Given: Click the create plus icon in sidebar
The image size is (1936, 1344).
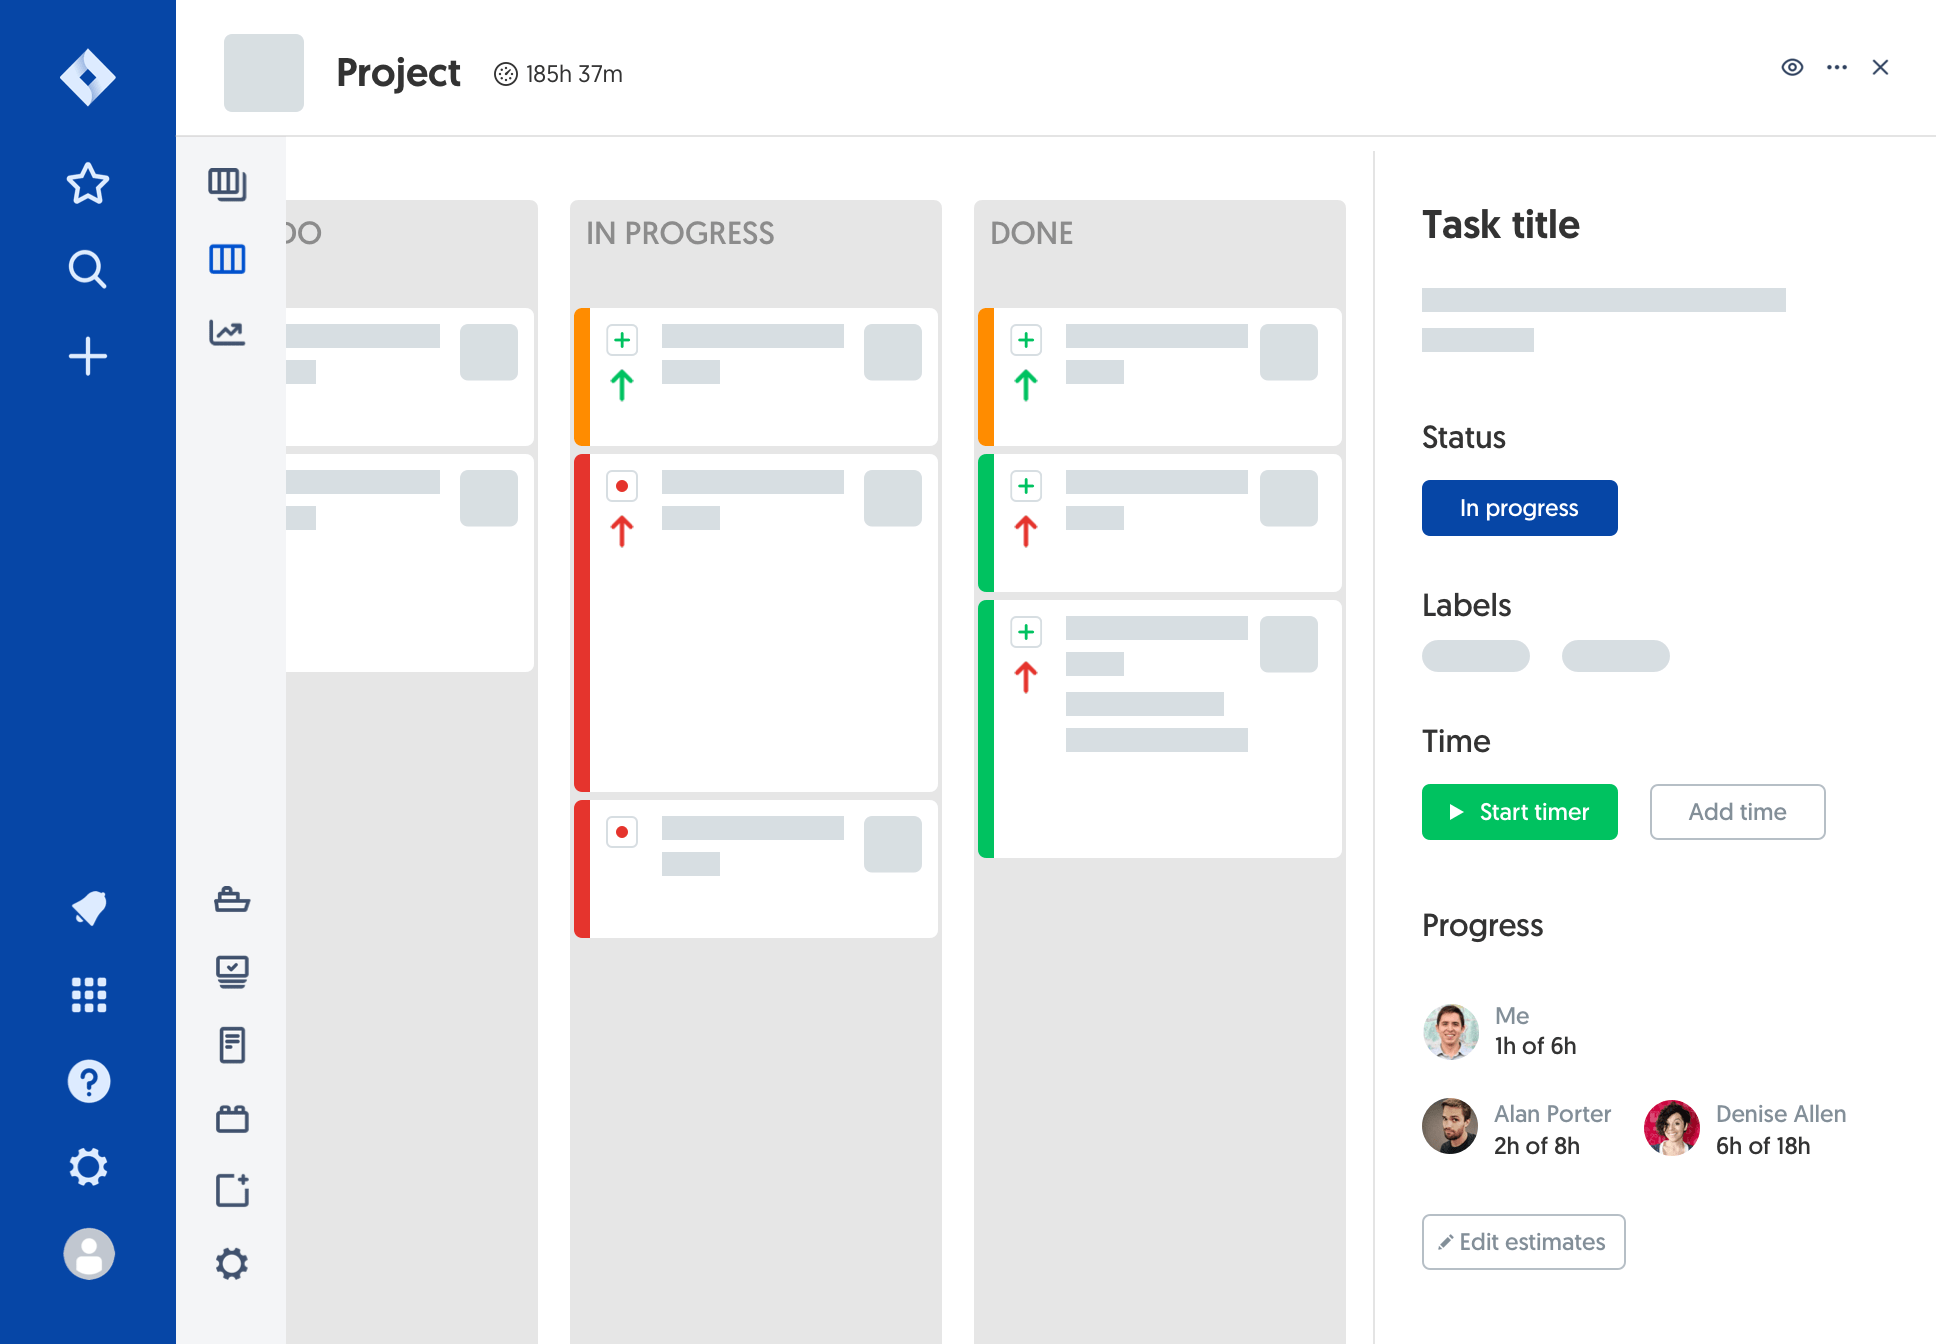Looking at the screenshot, I should point(88,356).
